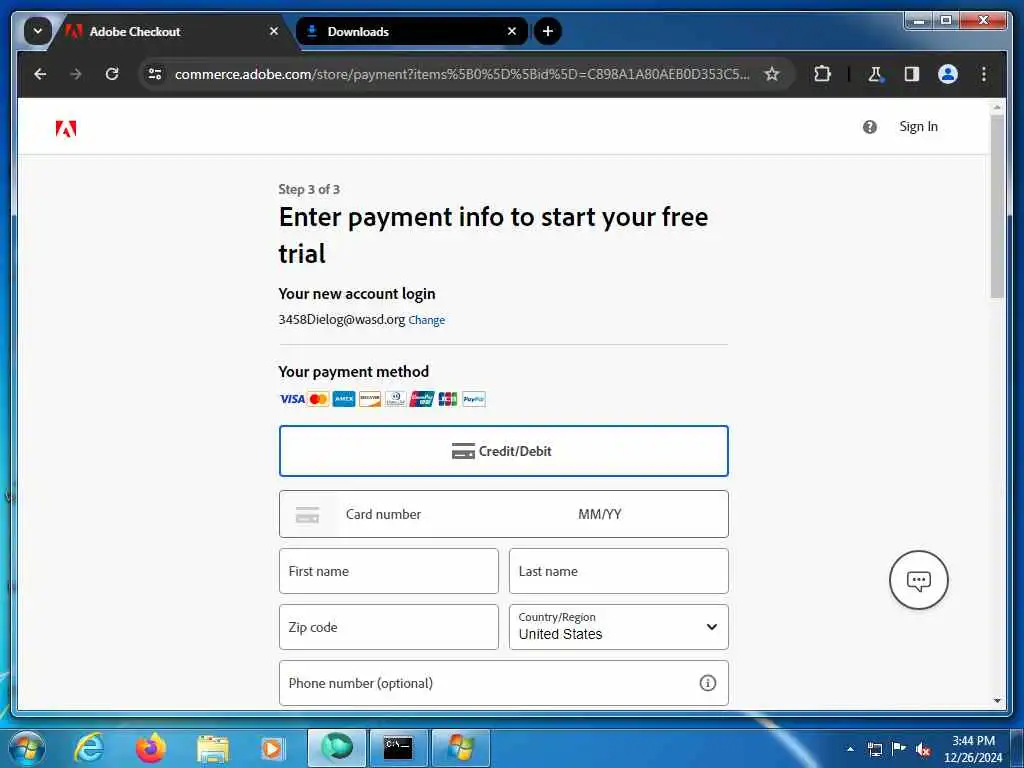Click the browser forward arrow
Viewport: 1024px width, 768px height.
pyautogui.click(x=76, y=74)
